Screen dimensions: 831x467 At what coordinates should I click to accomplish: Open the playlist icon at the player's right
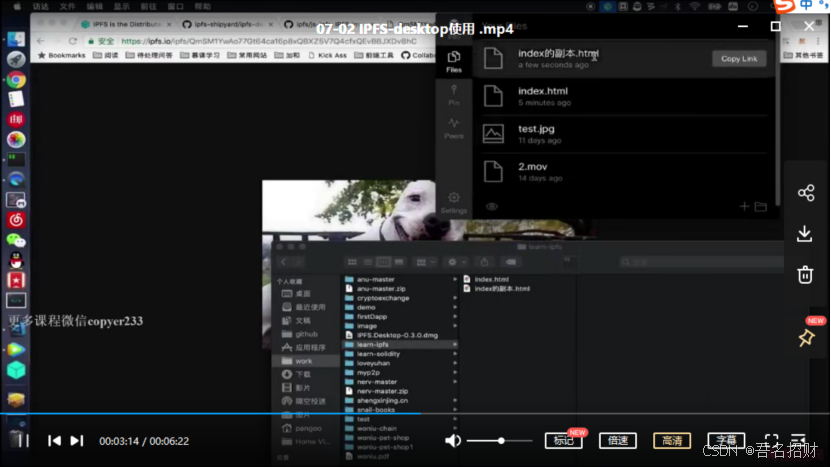[x=798, y=440]
